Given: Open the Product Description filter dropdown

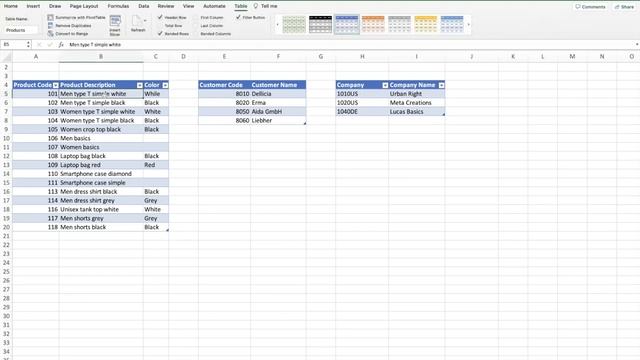Looking at the screenshot, I should point(140,85).
